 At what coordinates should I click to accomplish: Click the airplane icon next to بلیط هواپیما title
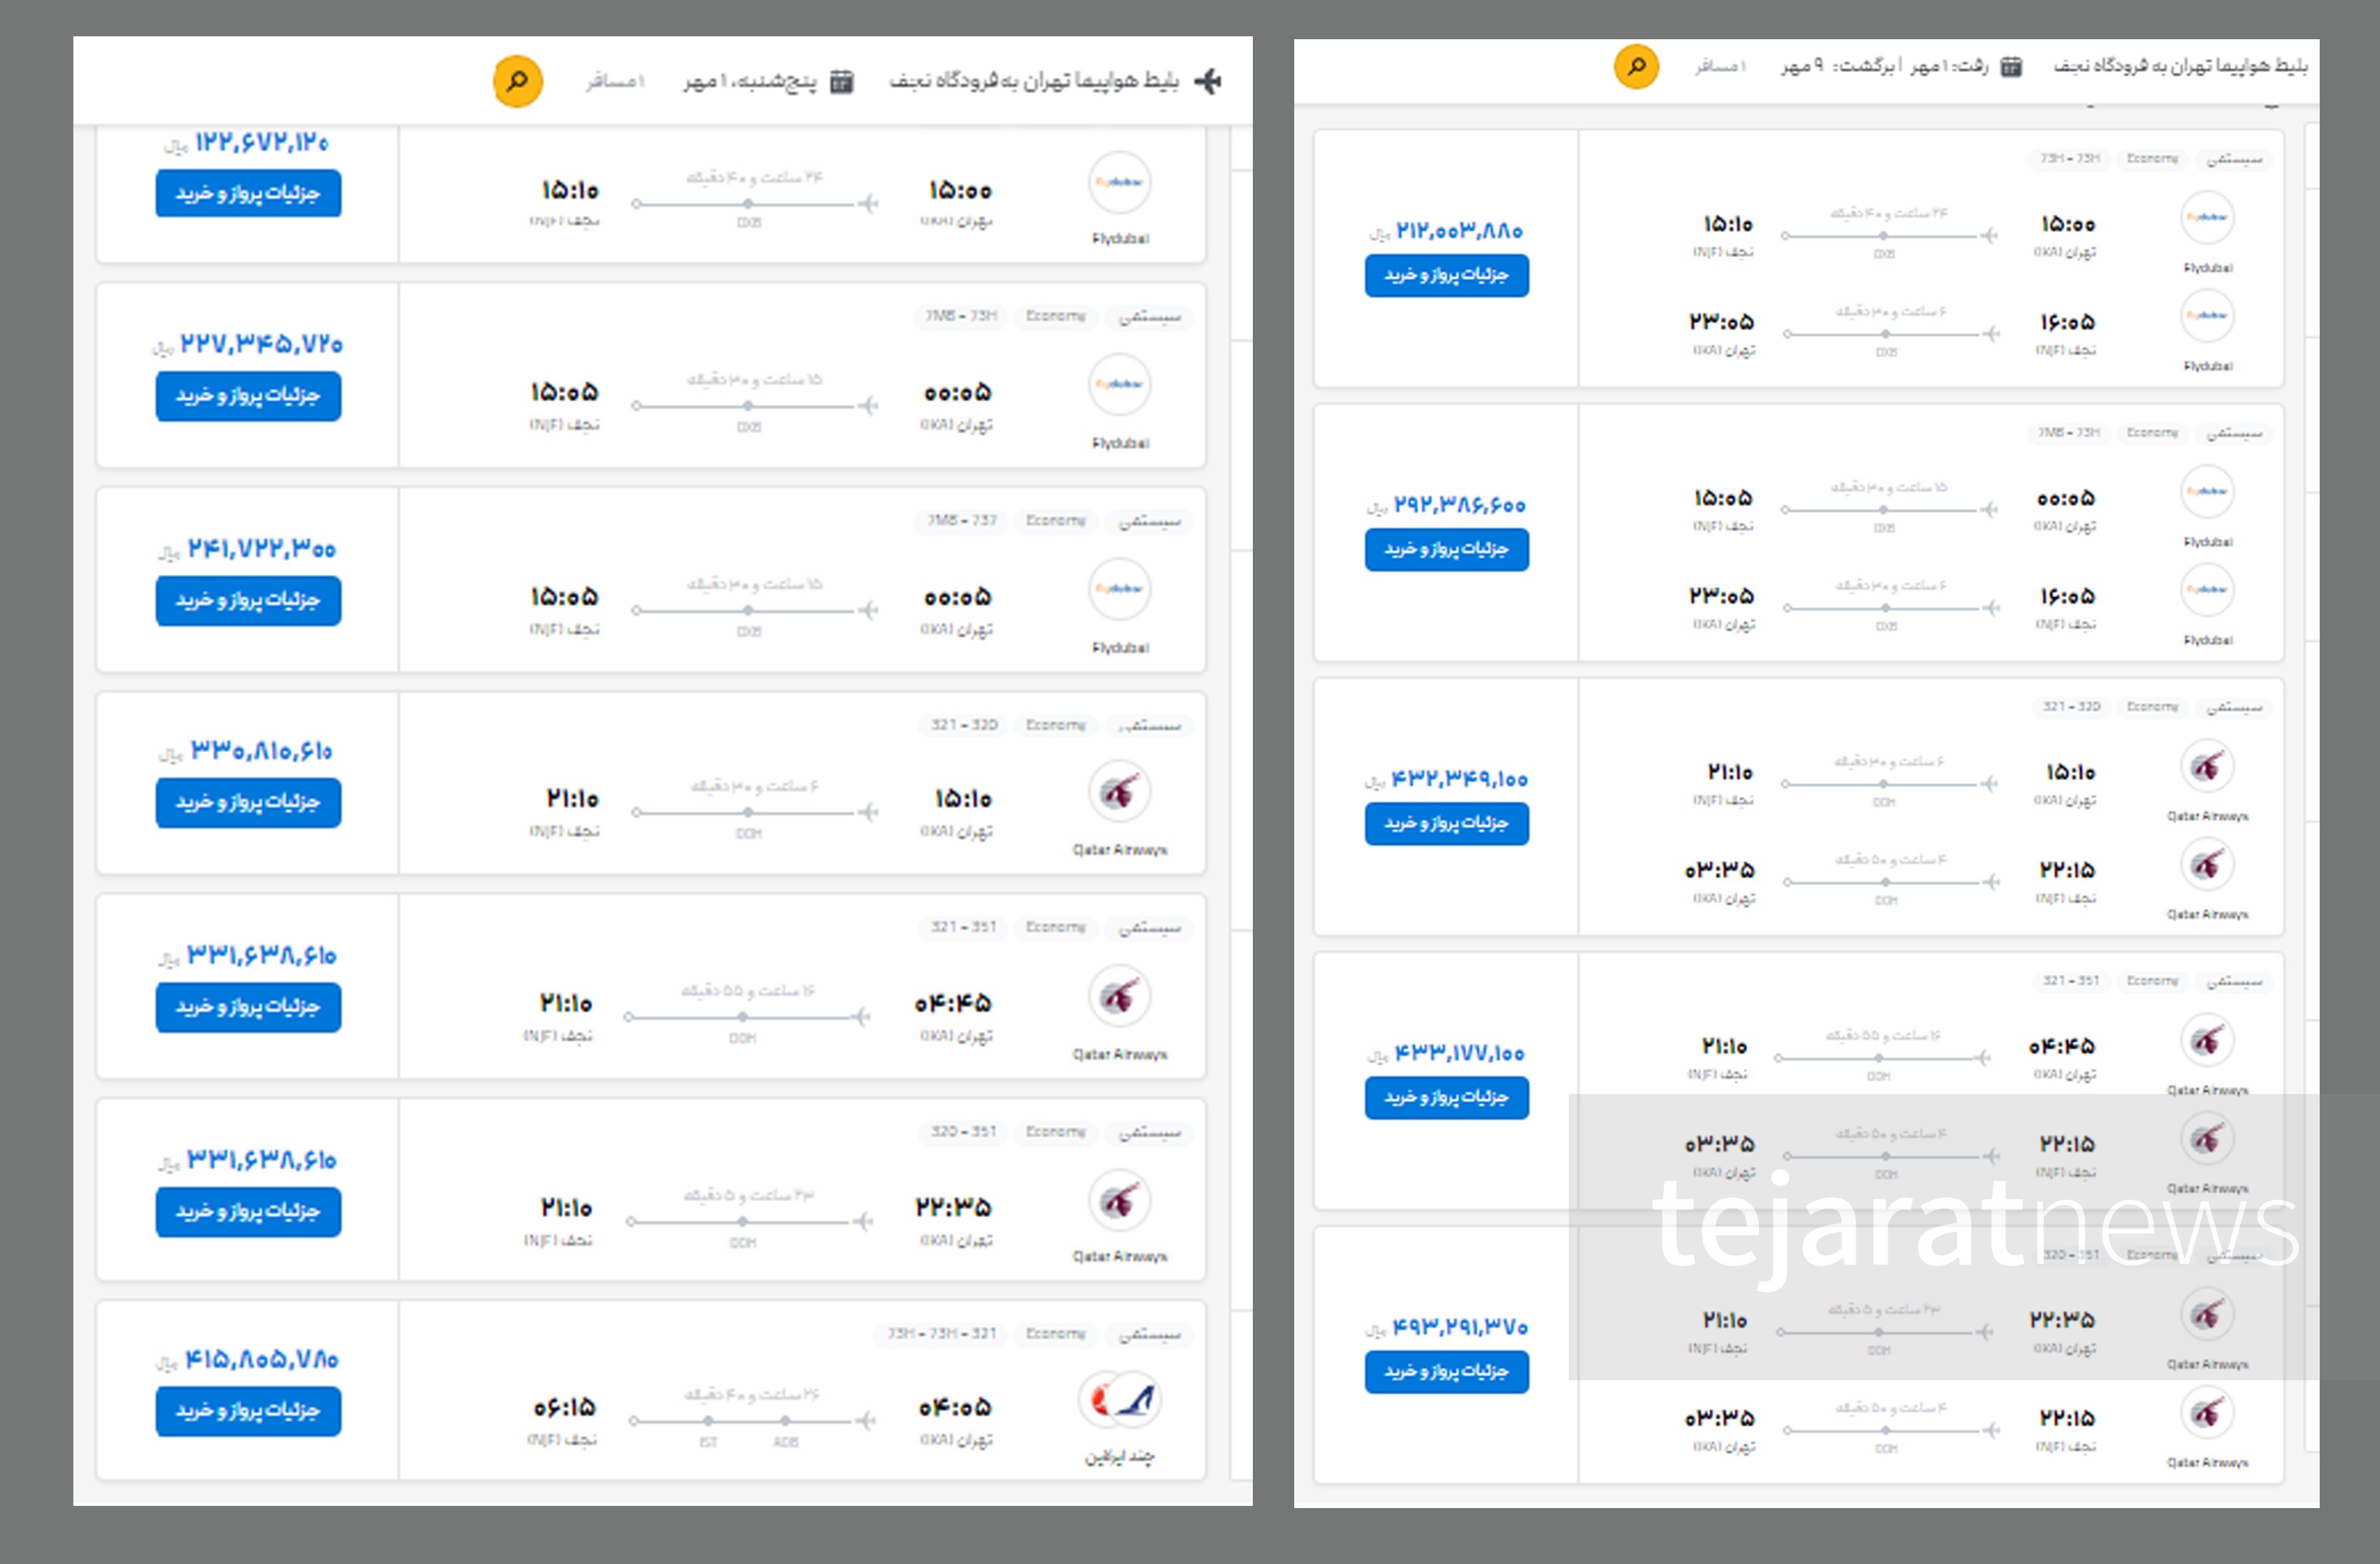click(1208, 81)
